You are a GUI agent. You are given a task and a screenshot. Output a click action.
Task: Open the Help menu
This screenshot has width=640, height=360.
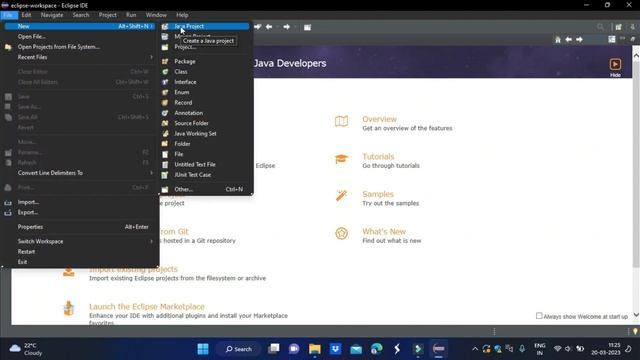point(182,15)
